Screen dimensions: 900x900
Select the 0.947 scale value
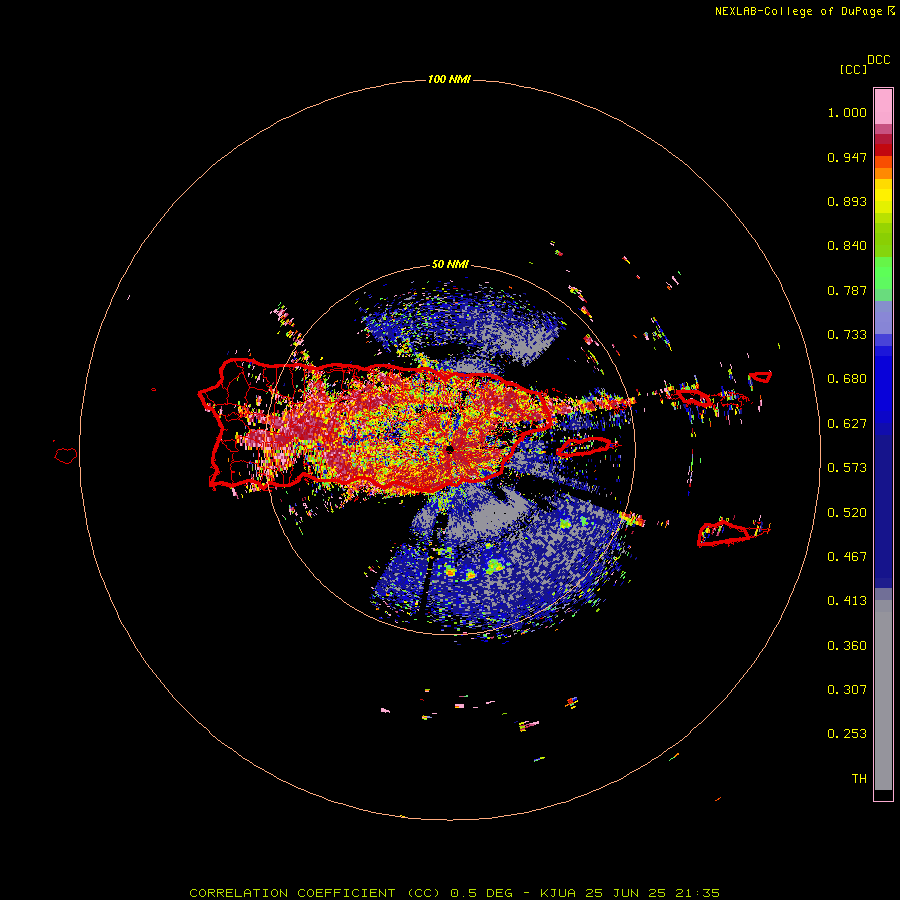point(847,157)
